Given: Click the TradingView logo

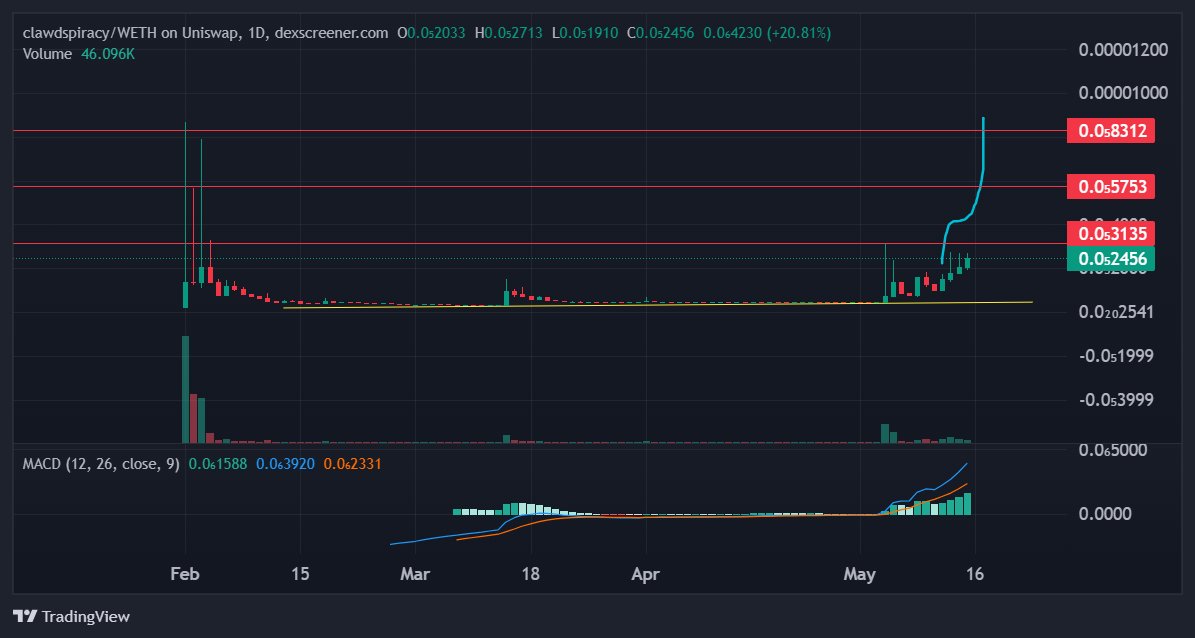Looking at the screenshot, I should pyautogui.click(x=72, y=616).
